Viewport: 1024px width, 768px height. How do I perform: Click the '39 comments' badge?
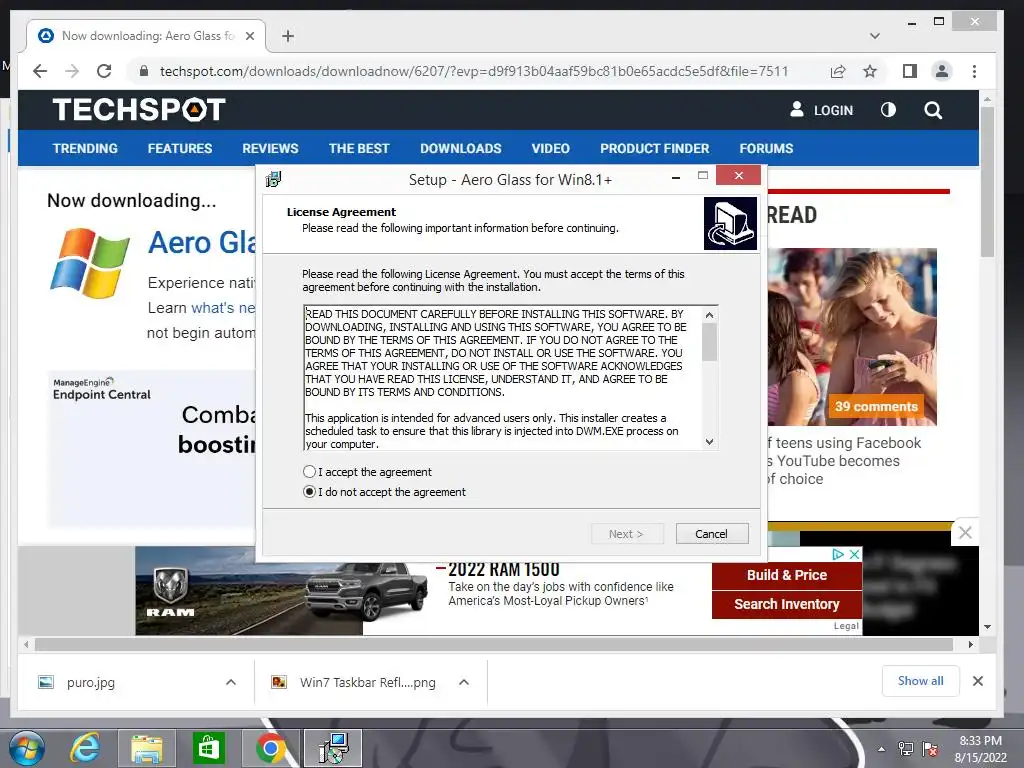[876, 406]
